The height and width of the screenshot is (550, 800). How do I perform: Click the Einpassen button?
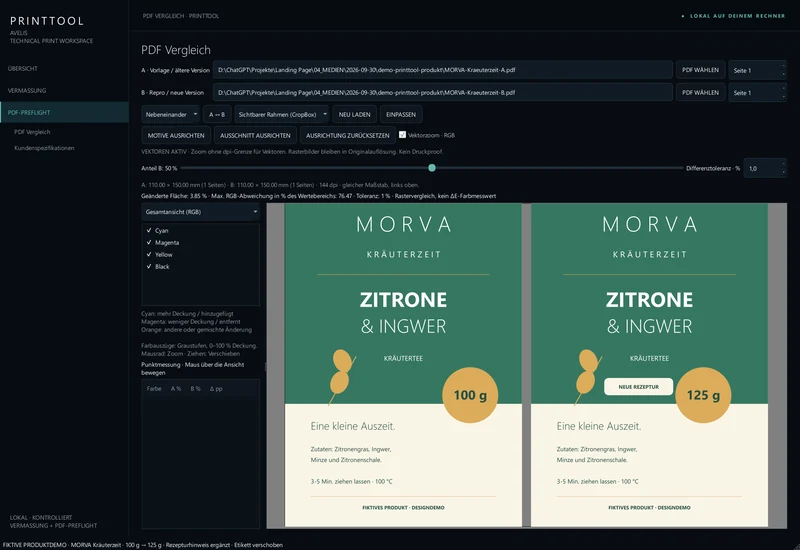point(401,114)
